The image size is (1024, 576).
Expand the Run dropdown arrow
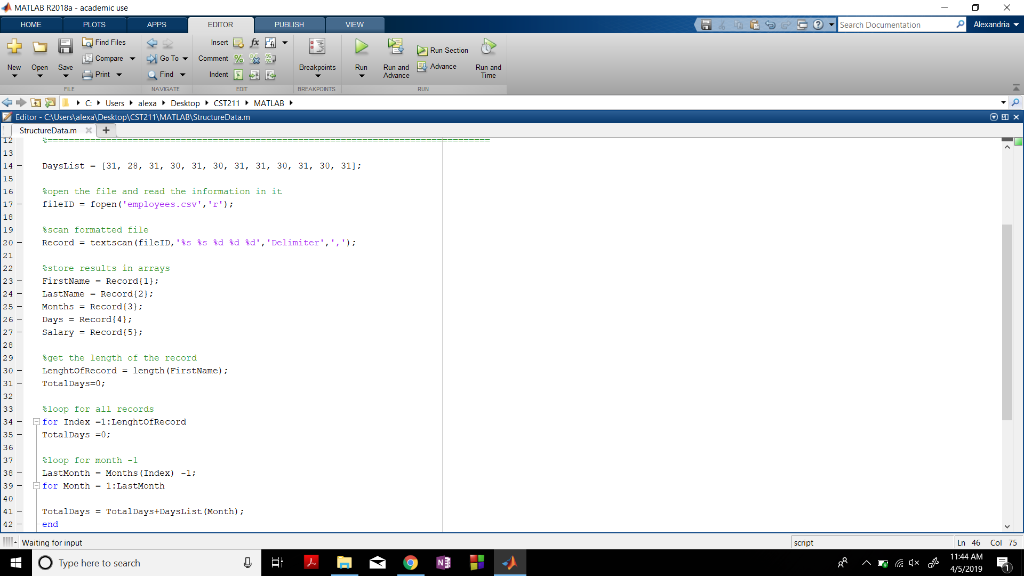(361, 76)
